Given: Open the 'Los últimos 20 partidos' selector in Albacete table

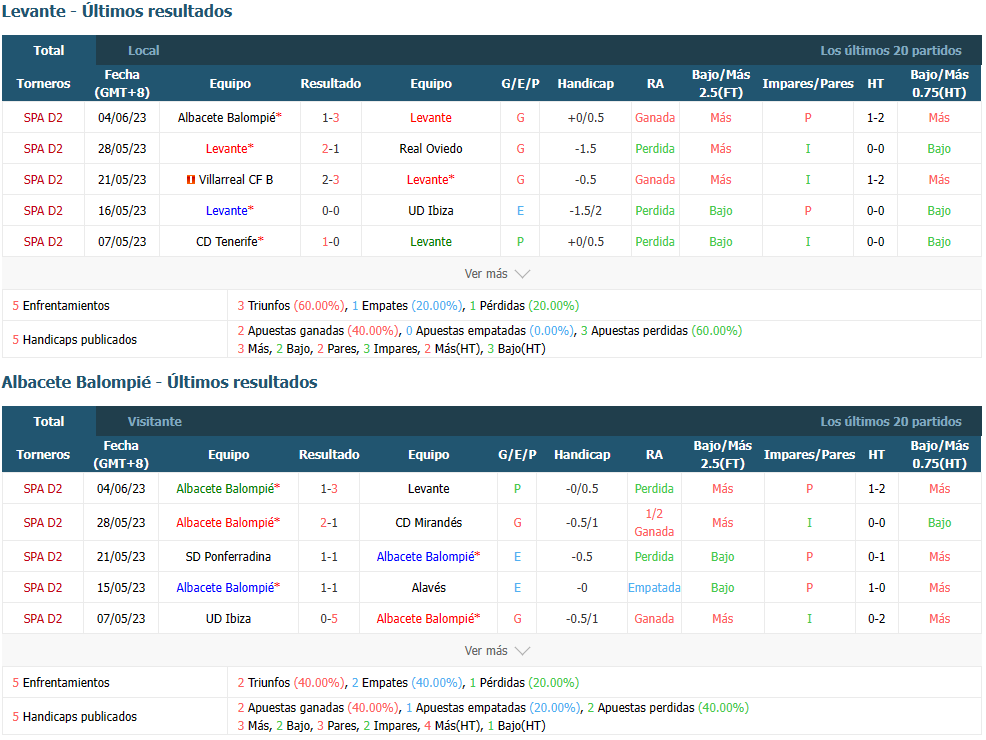Looking at the screenshot, I should point(890,421).
